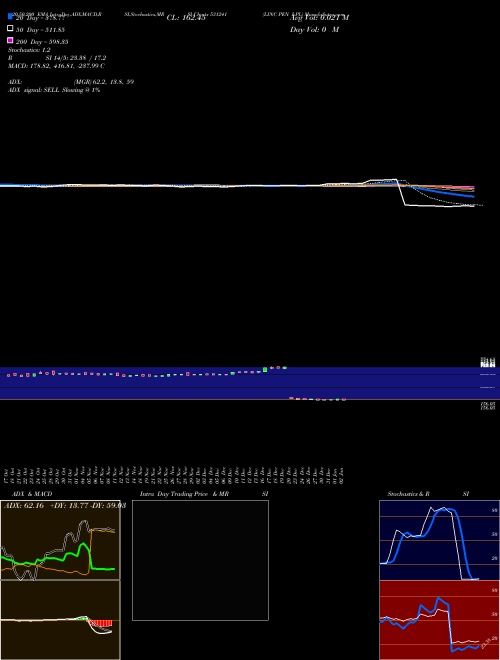Click the 'ADX & MACD' panel title
This screenshot has width=500, height=660.
[x=32, y=494]
